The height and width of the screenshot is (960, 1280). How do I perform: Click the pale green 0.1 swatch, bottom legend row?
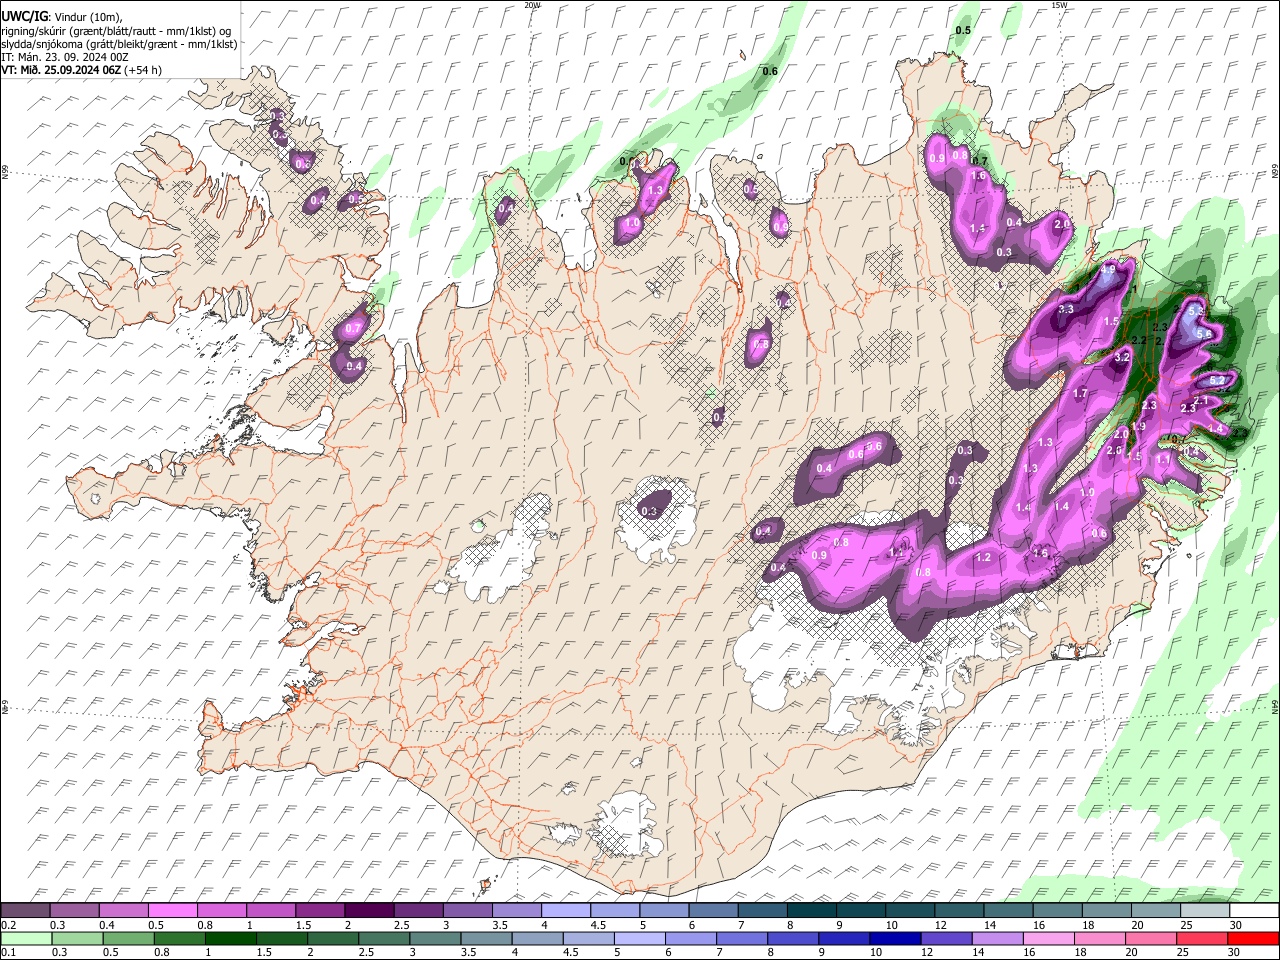tap(25, 938)
